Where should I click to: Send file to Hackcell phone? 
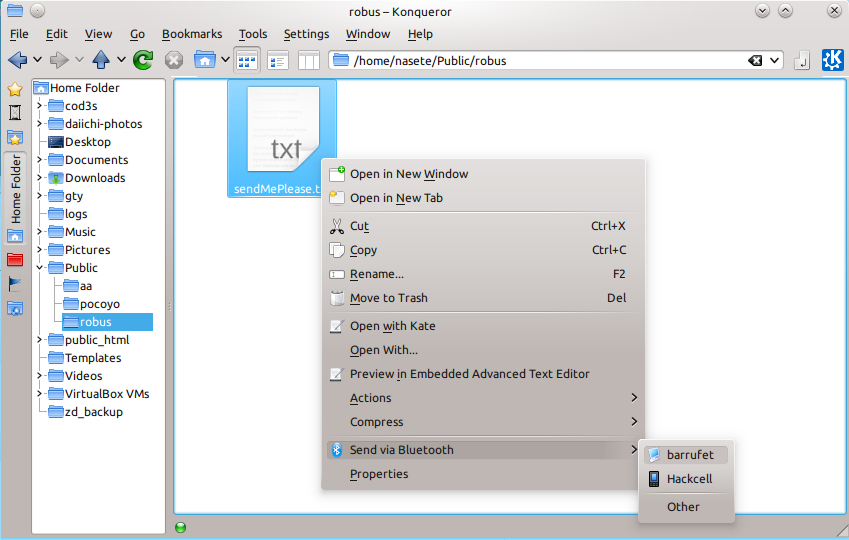point(686,479)
